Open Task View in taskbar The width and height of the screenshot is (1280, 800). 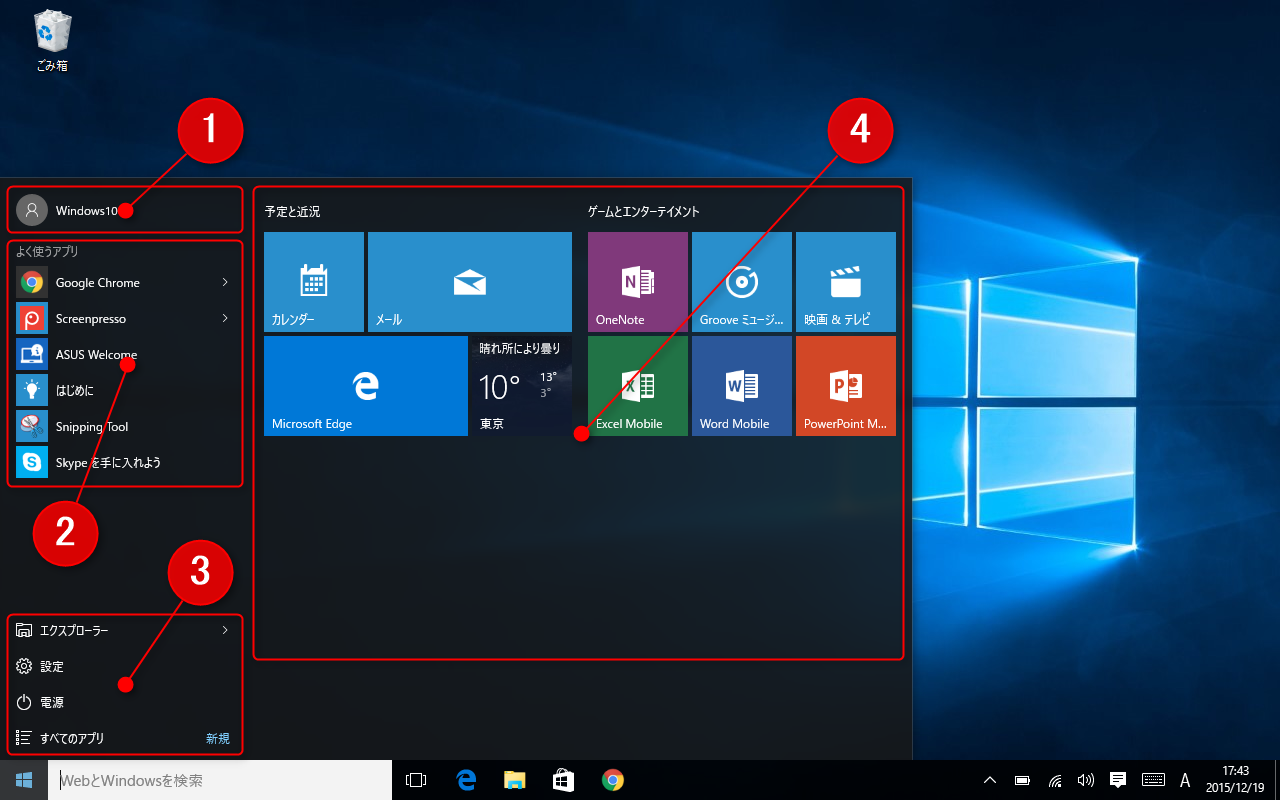(x=416, y=780)
